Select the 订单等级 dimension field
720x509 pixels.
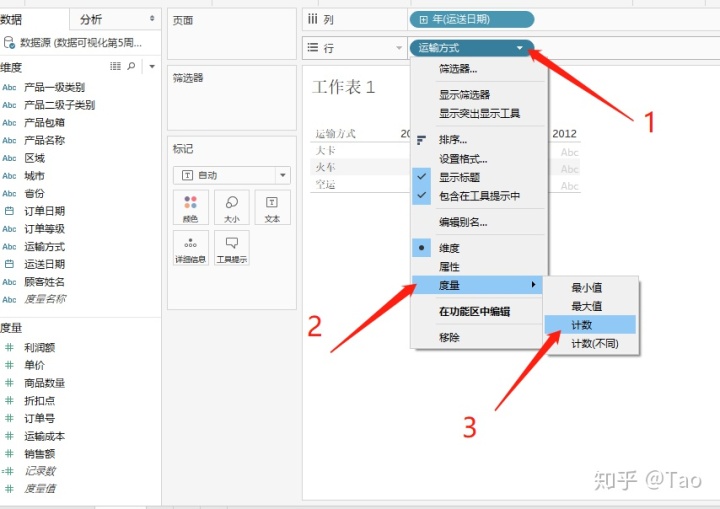click(44, 228)
